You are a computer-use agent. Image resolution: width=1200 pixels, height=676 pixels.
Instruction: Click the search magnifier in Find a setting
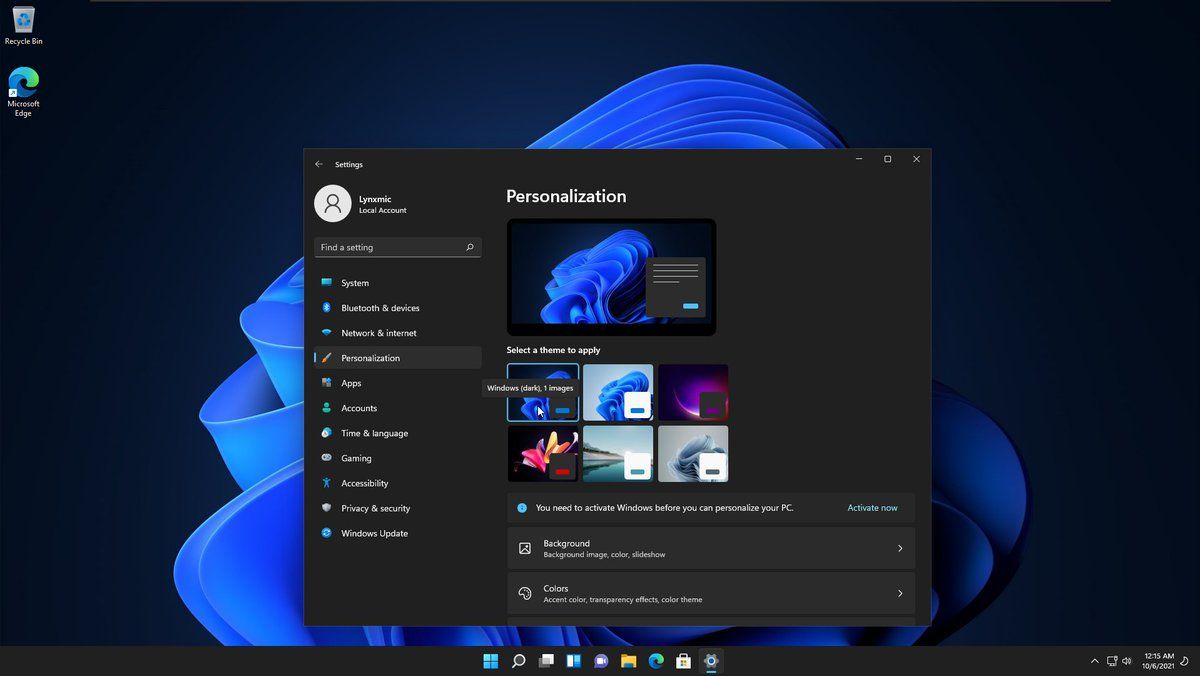tap(469, 247)
